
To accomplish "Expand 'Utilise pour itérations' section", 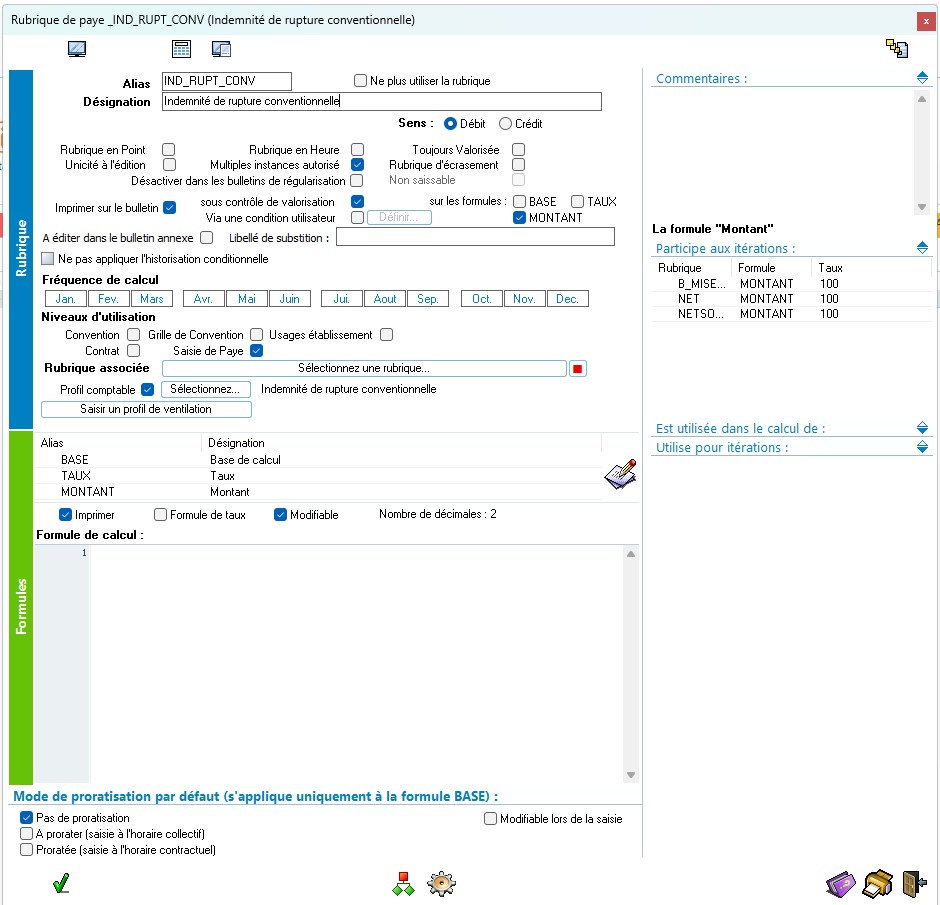I will [x=922, y=447].
